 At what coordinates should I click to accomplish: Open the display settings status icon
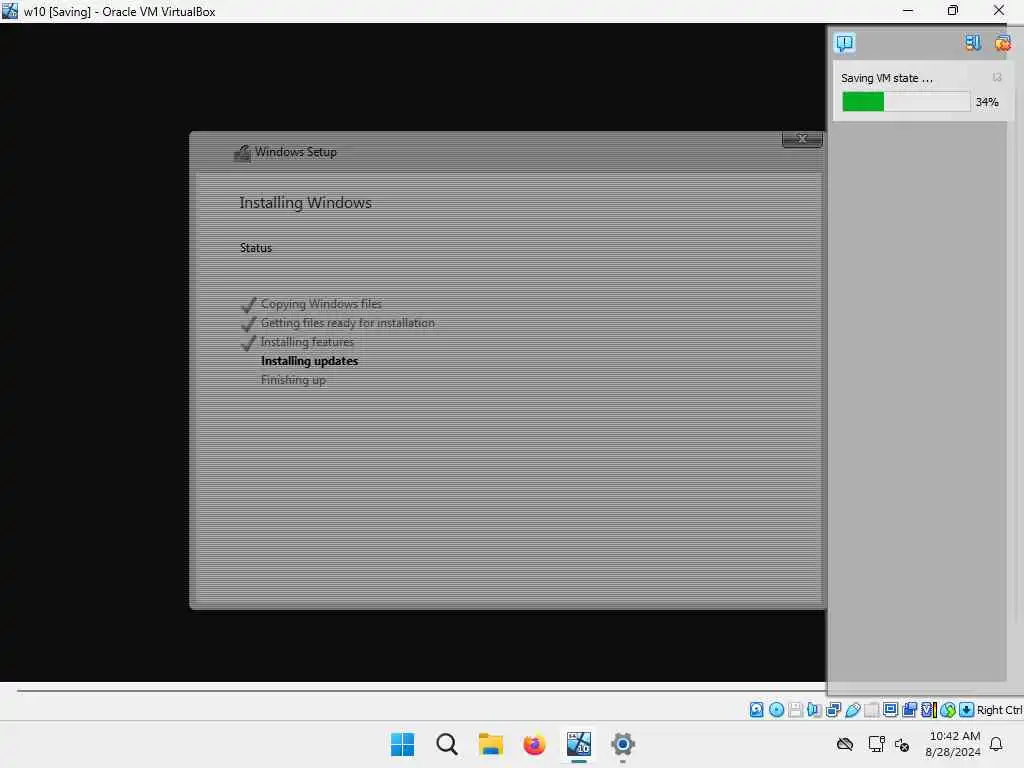point(890,710)
